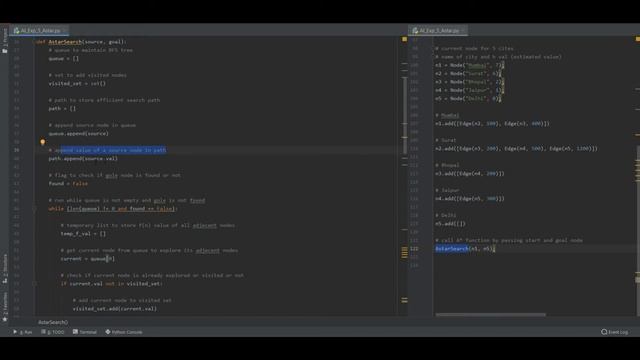Image resolution: width=640 pixels, height=360 pixels.
Task: Click line 'queue = []' in left editor
Action: [x=64, y=58]
